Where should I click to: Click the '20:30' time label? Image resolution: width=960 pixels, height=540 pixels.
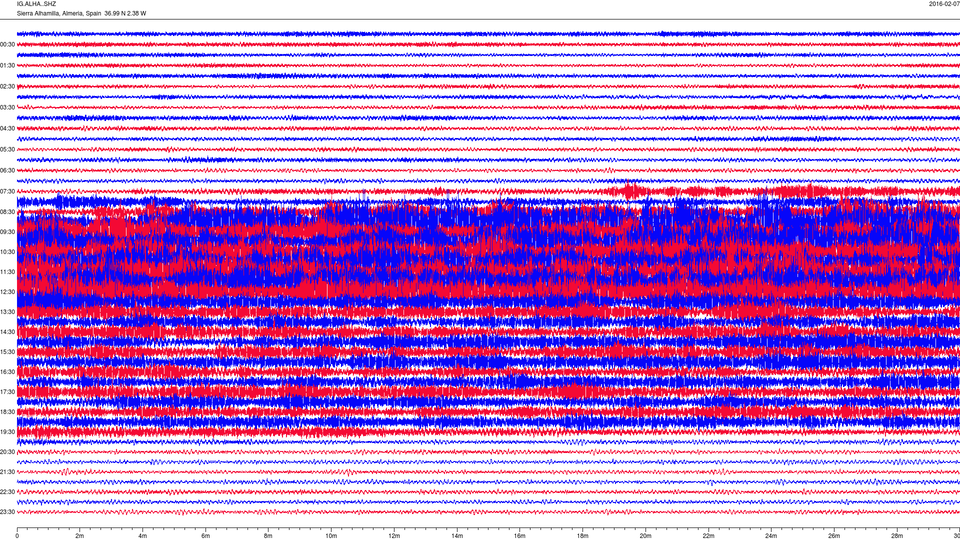[x=7, y=452]
